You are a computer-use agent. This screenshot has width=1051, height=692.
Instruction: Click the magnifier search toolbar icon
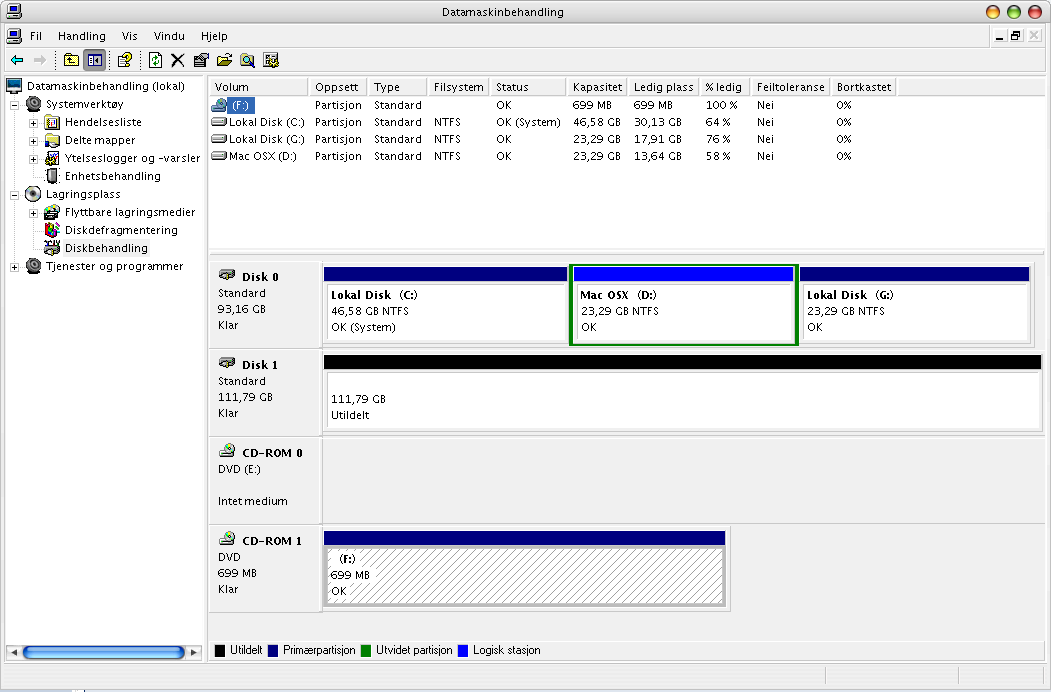point(247,60)
